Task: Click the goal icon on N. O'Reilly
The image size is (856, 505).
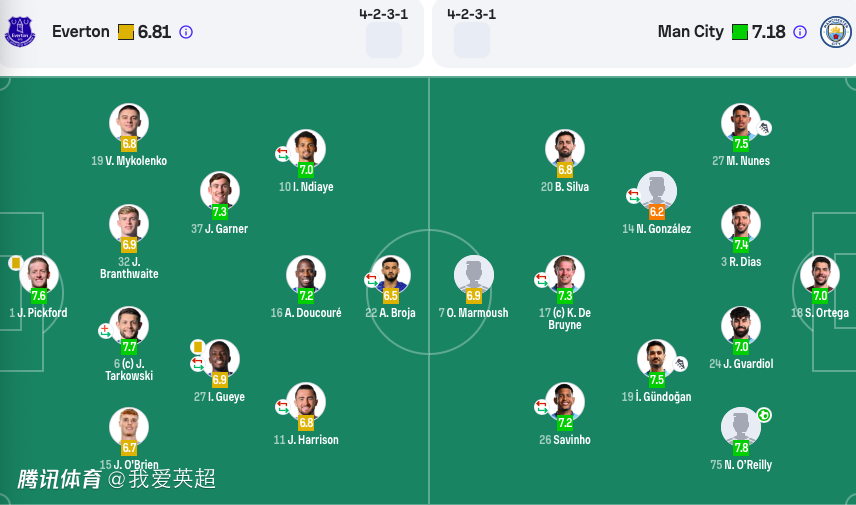Action: pos(764,415)
